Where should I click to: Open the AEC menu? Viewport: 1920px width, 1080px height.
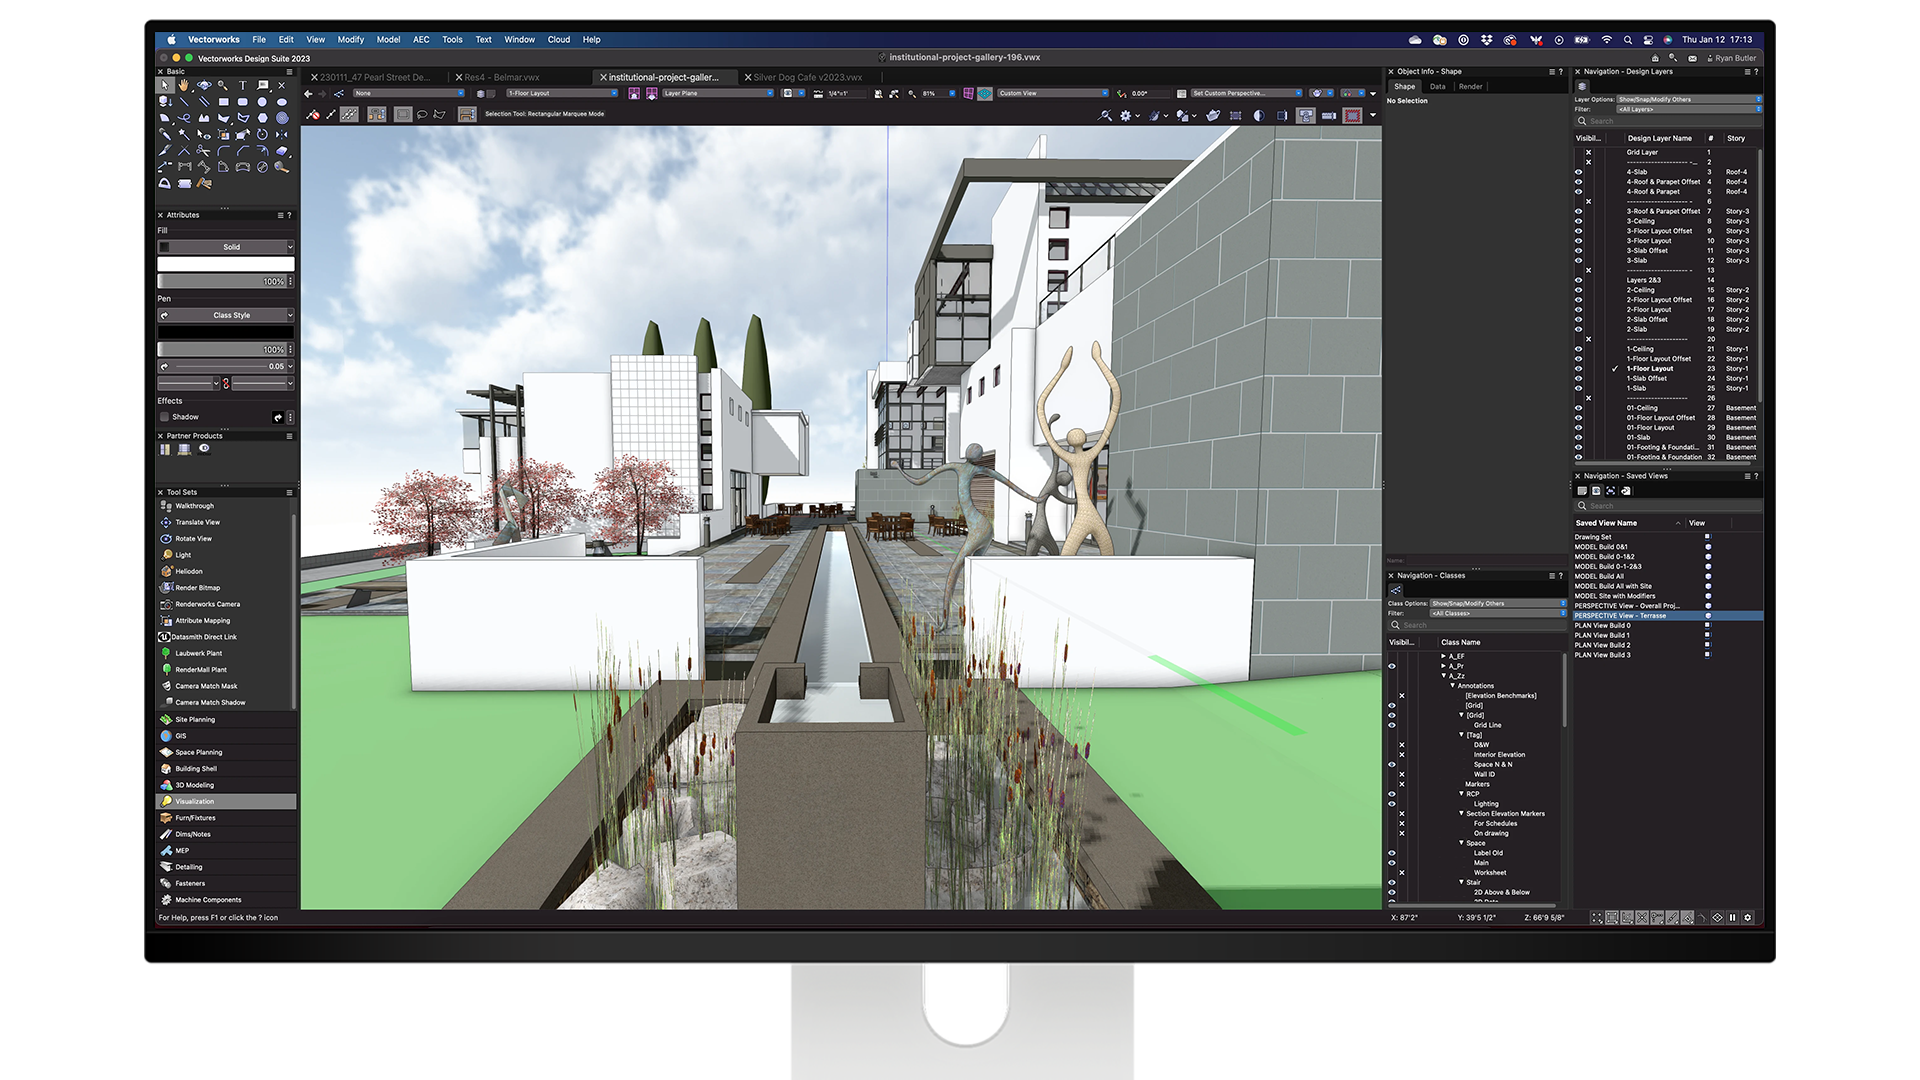point(421,40)
